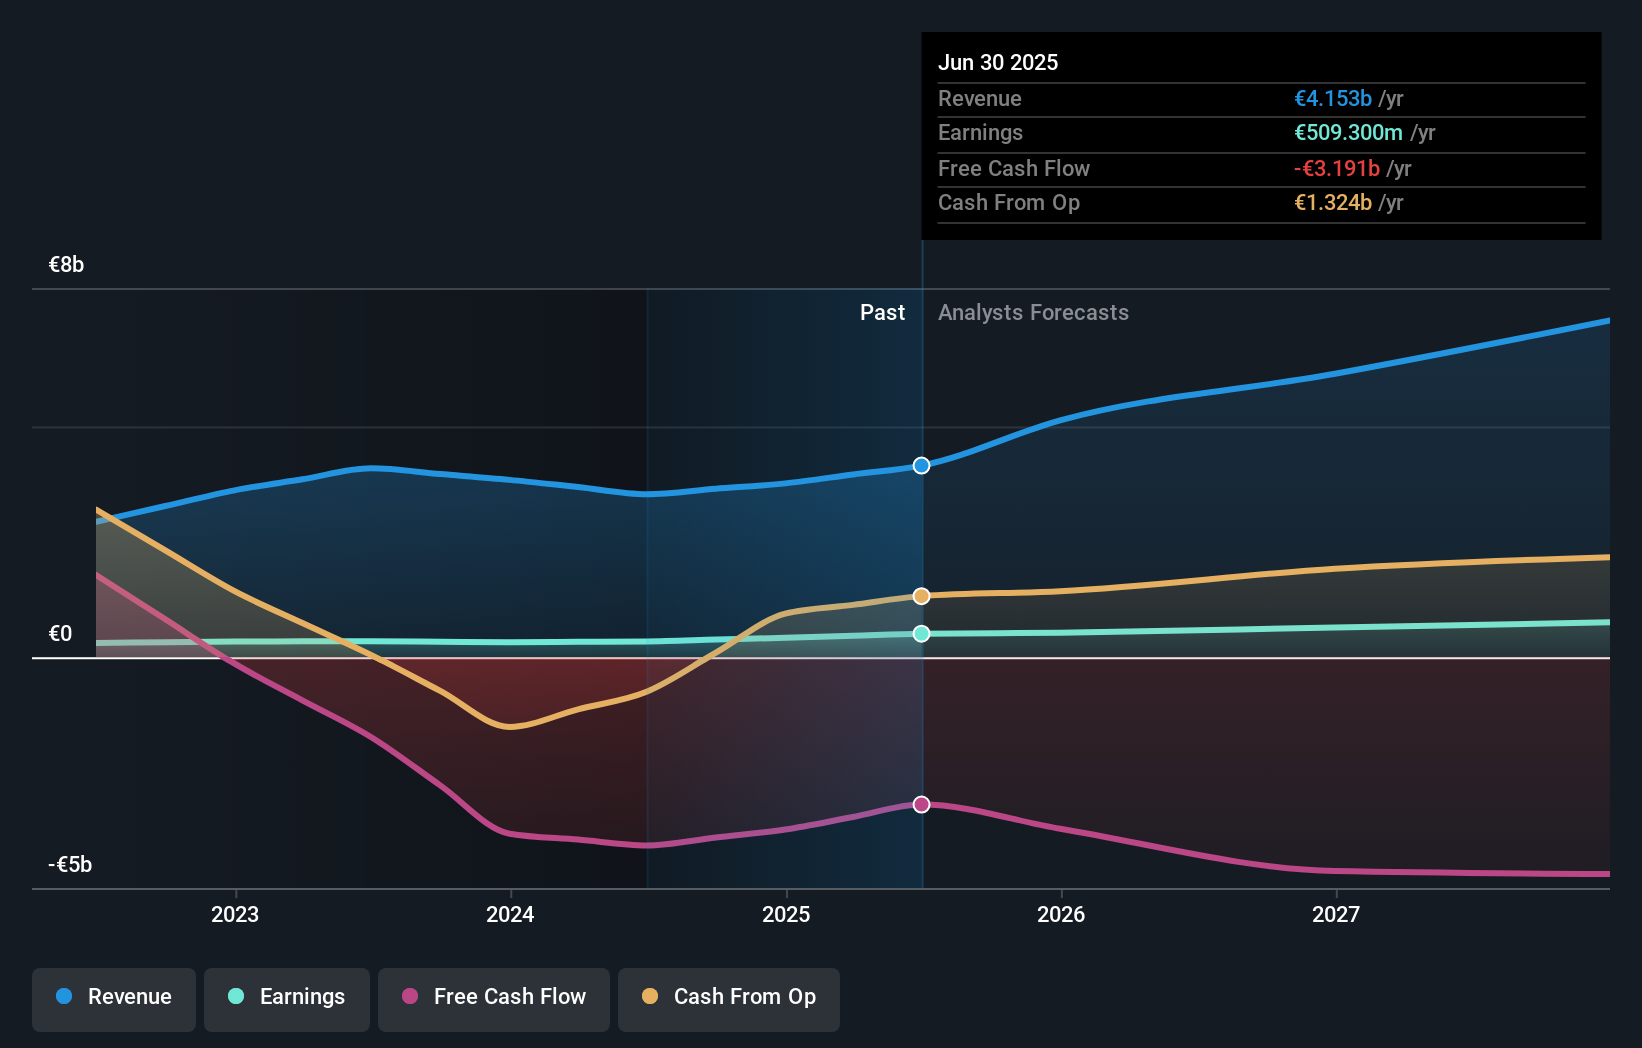Toggle the Earnings series visibility

click(287, 999)
